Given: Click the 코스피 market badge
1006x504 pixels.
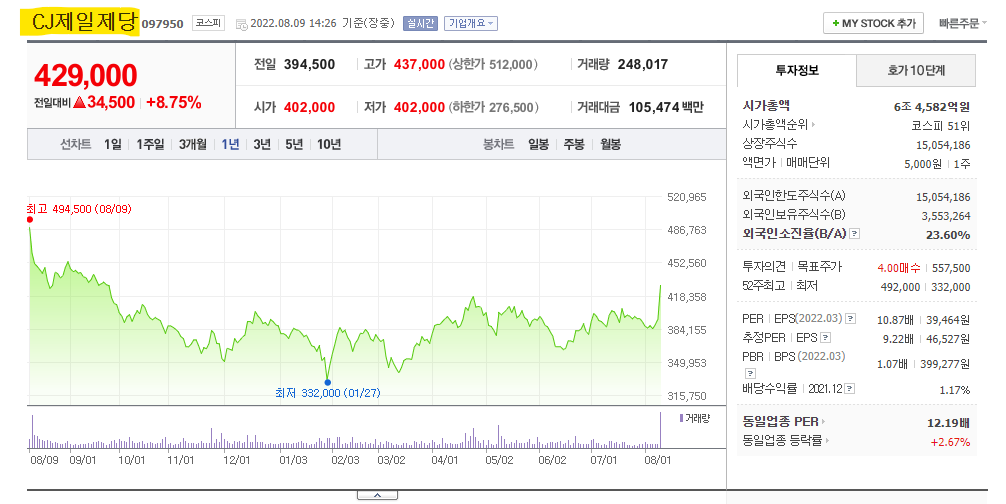Looking at the screenshot, I should click(209, 23).
